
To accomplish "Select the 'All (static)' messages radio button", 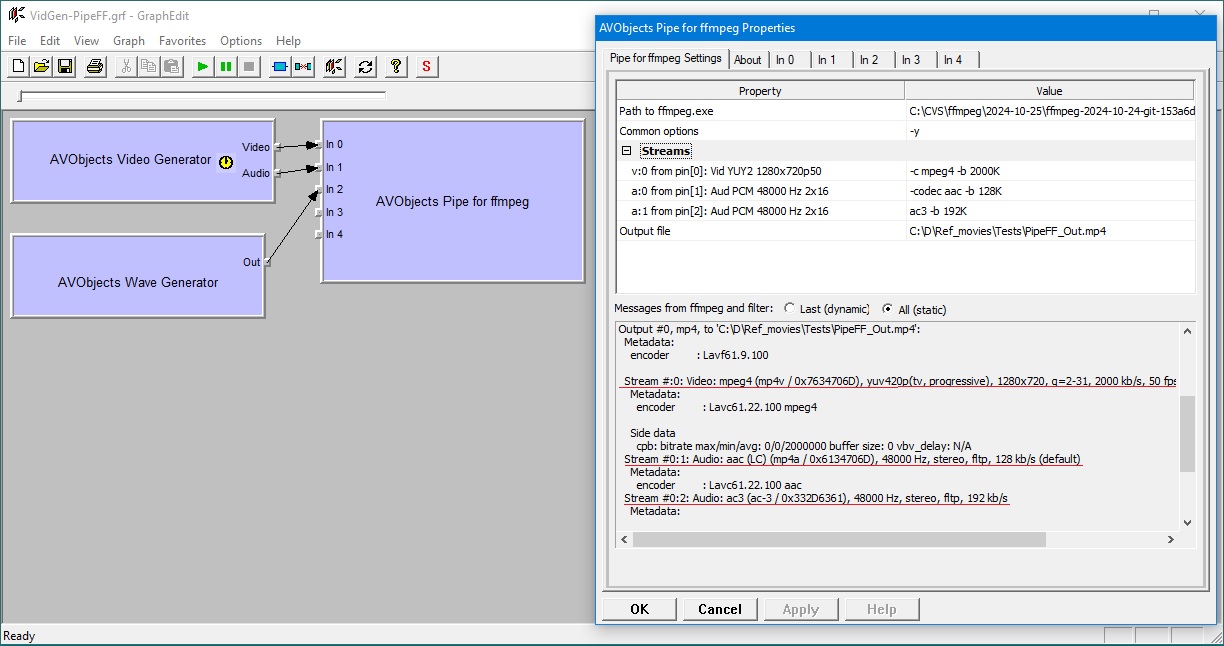I will pyautogui.click(x=888, y=310).
